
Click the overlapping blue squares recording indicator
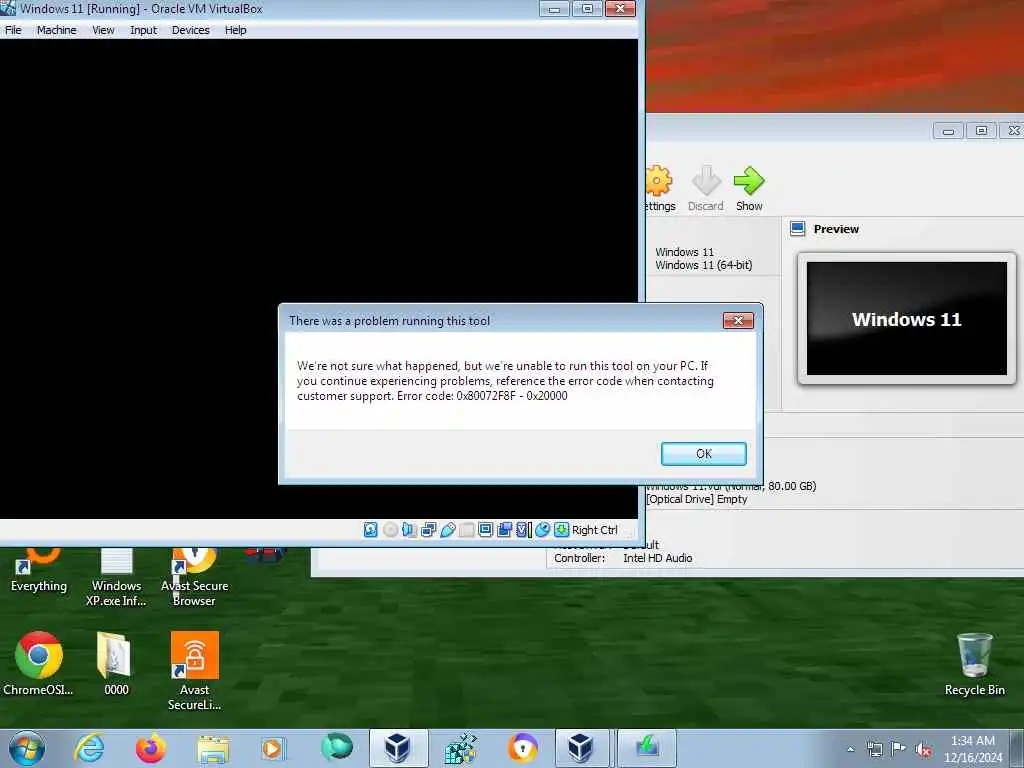tap(504, 530)
